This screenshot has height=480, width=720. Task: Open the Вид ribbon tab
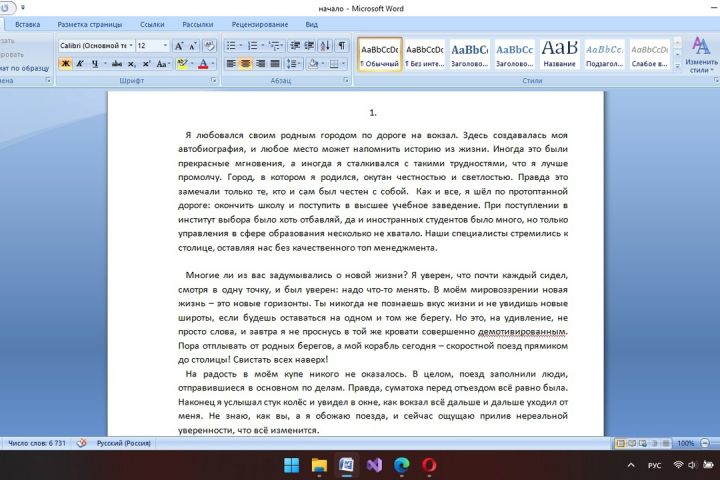311,25
